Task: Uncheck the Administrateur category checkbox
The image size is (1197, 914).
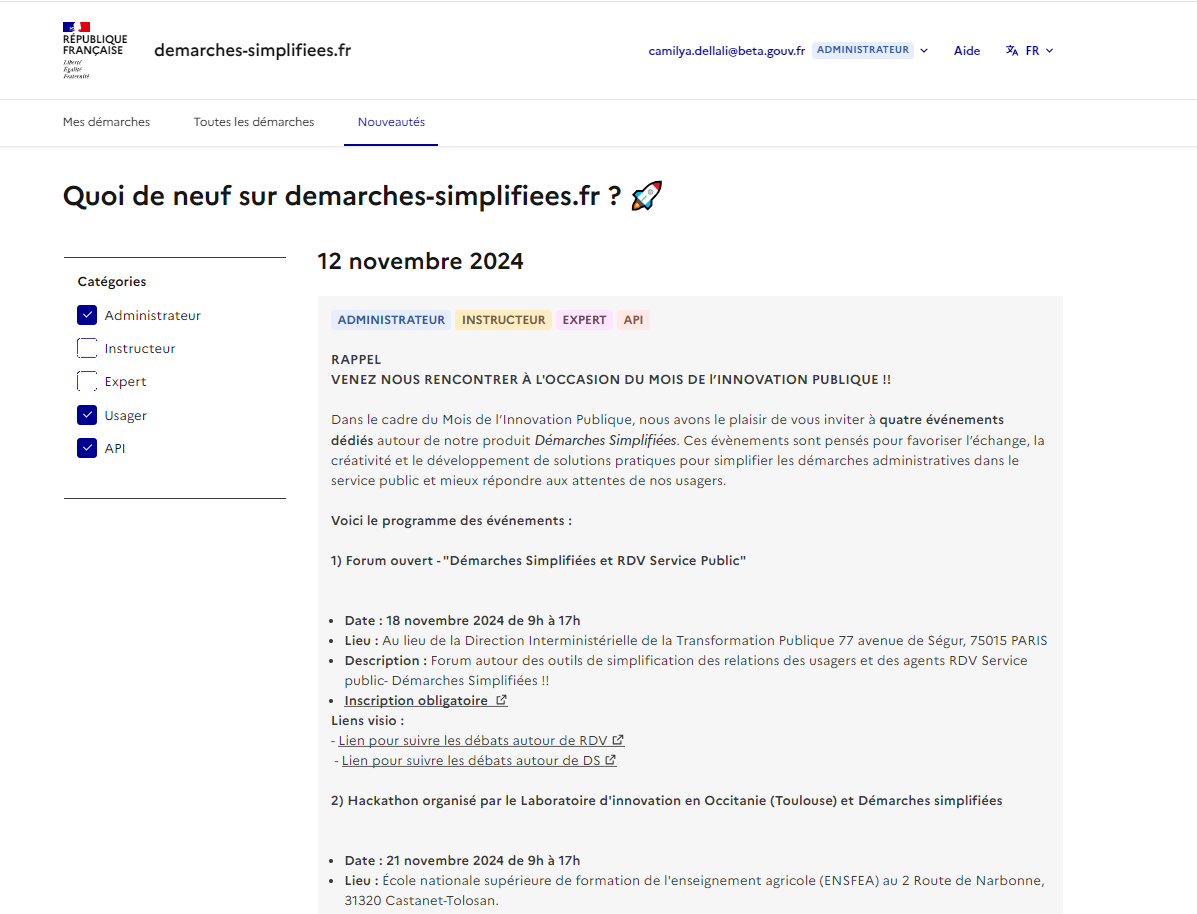Action: coord(87,315)
